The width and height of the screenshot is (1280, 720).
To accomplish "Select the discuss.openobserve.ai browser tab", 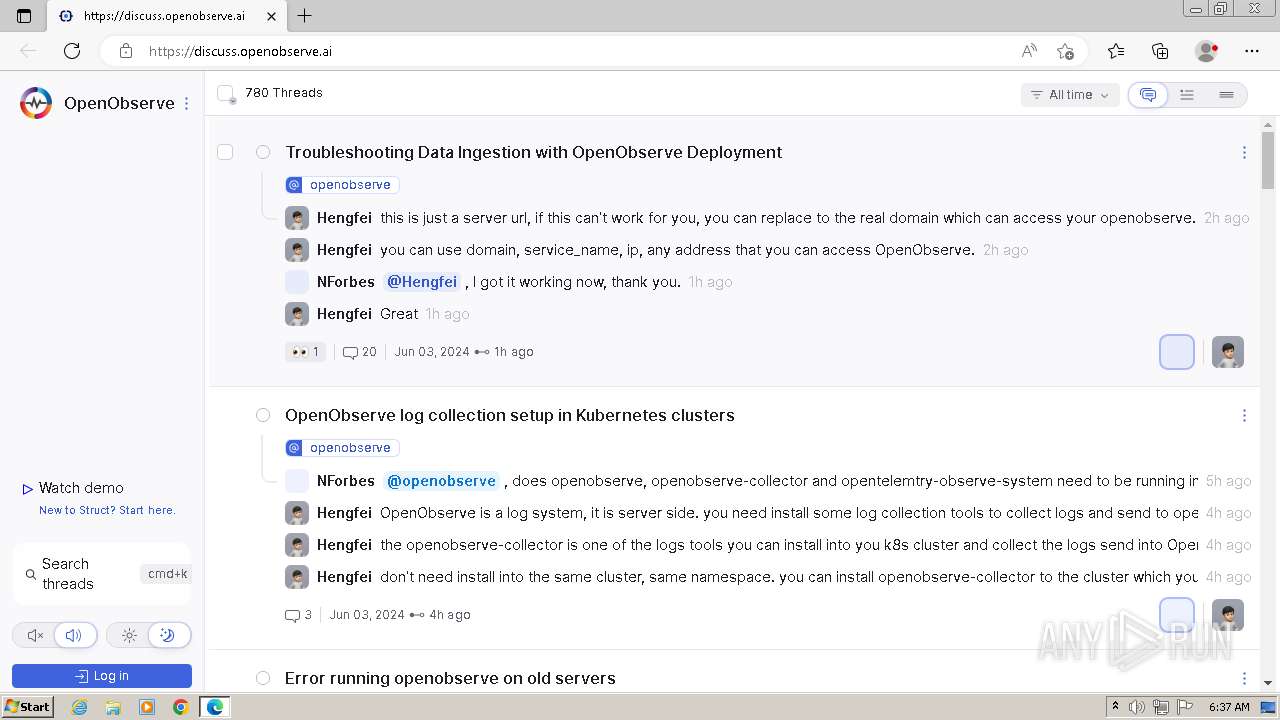I will pos(165,16).
